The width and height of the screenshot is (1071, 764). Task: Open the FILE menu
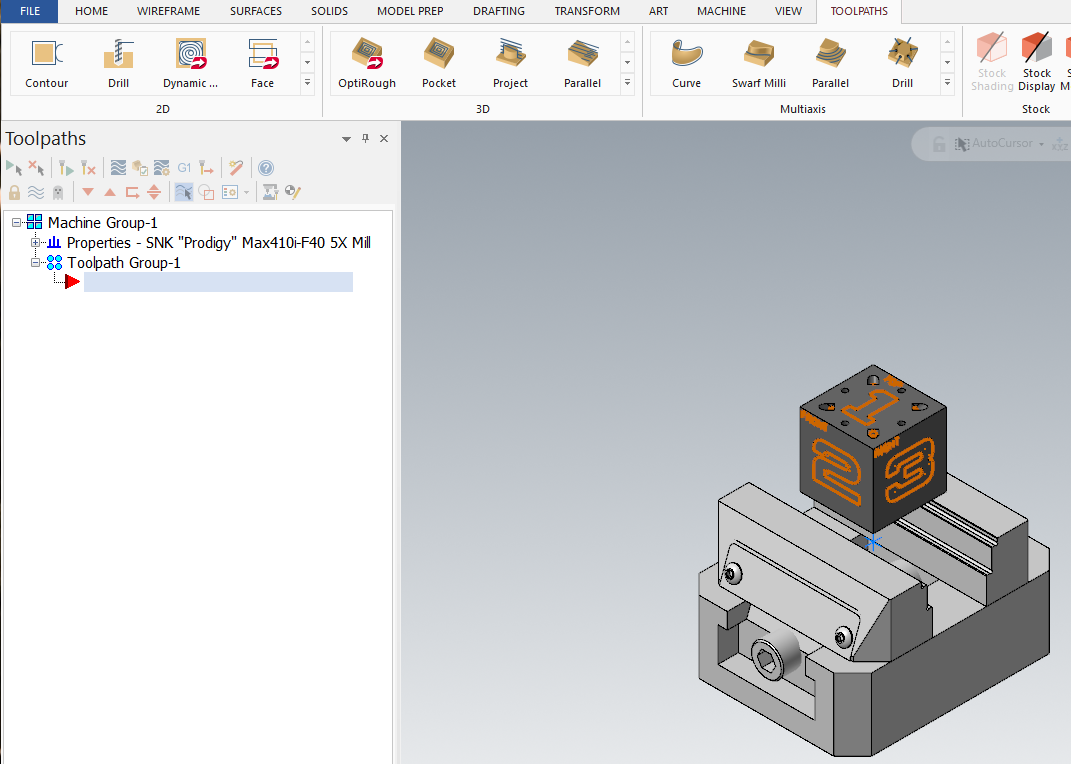[30, 11]
